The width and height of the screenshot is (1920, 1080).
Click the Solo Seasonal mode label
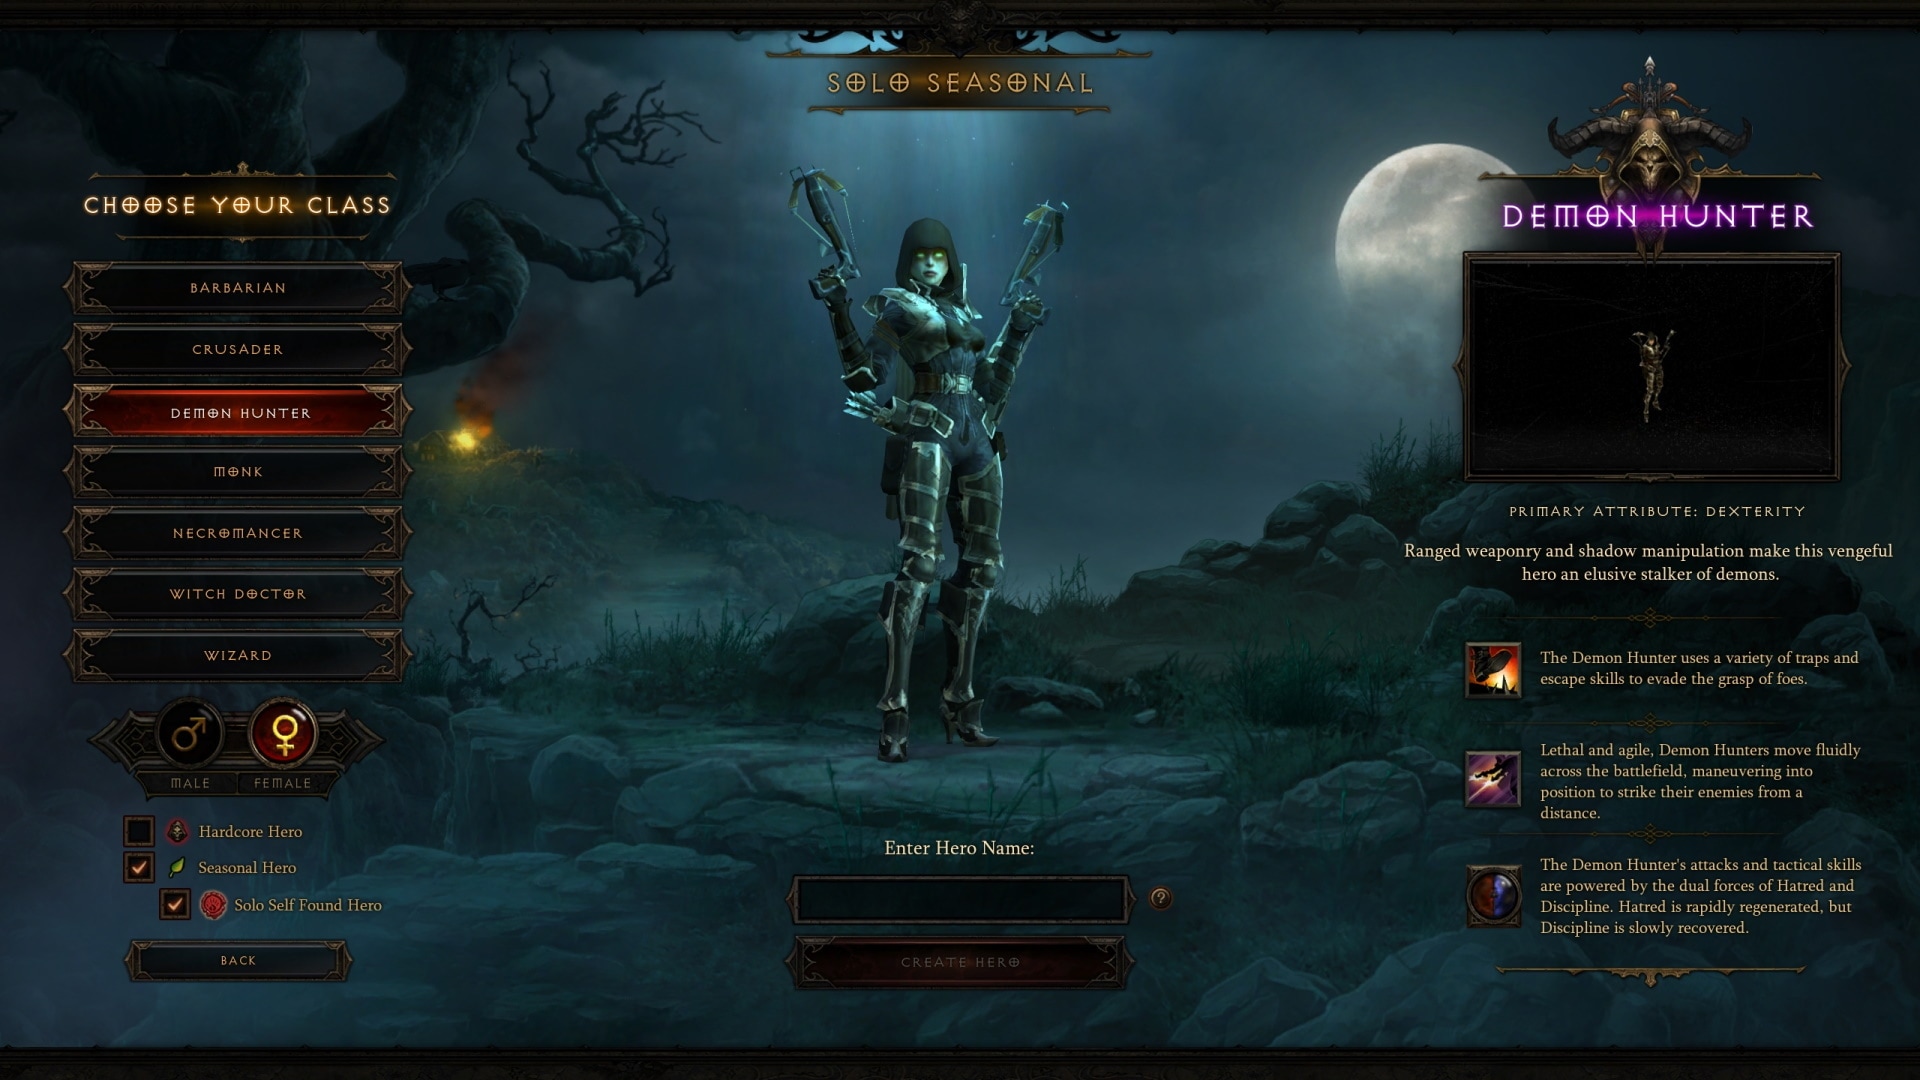(959, 82)
